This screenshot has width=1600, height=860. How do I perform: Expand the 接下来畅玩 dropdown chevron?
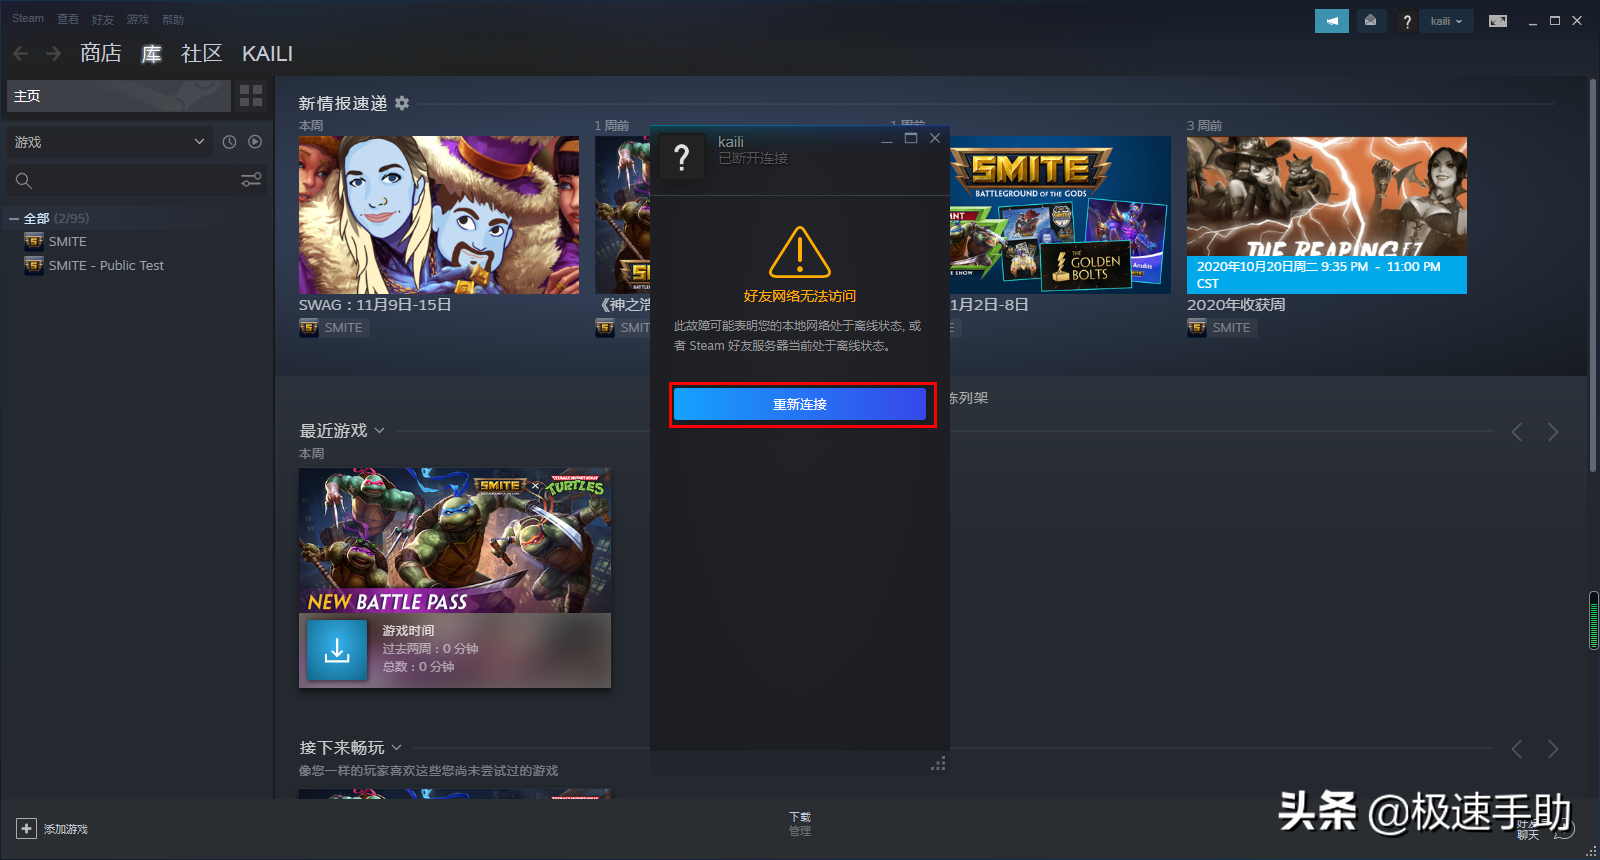397,747
